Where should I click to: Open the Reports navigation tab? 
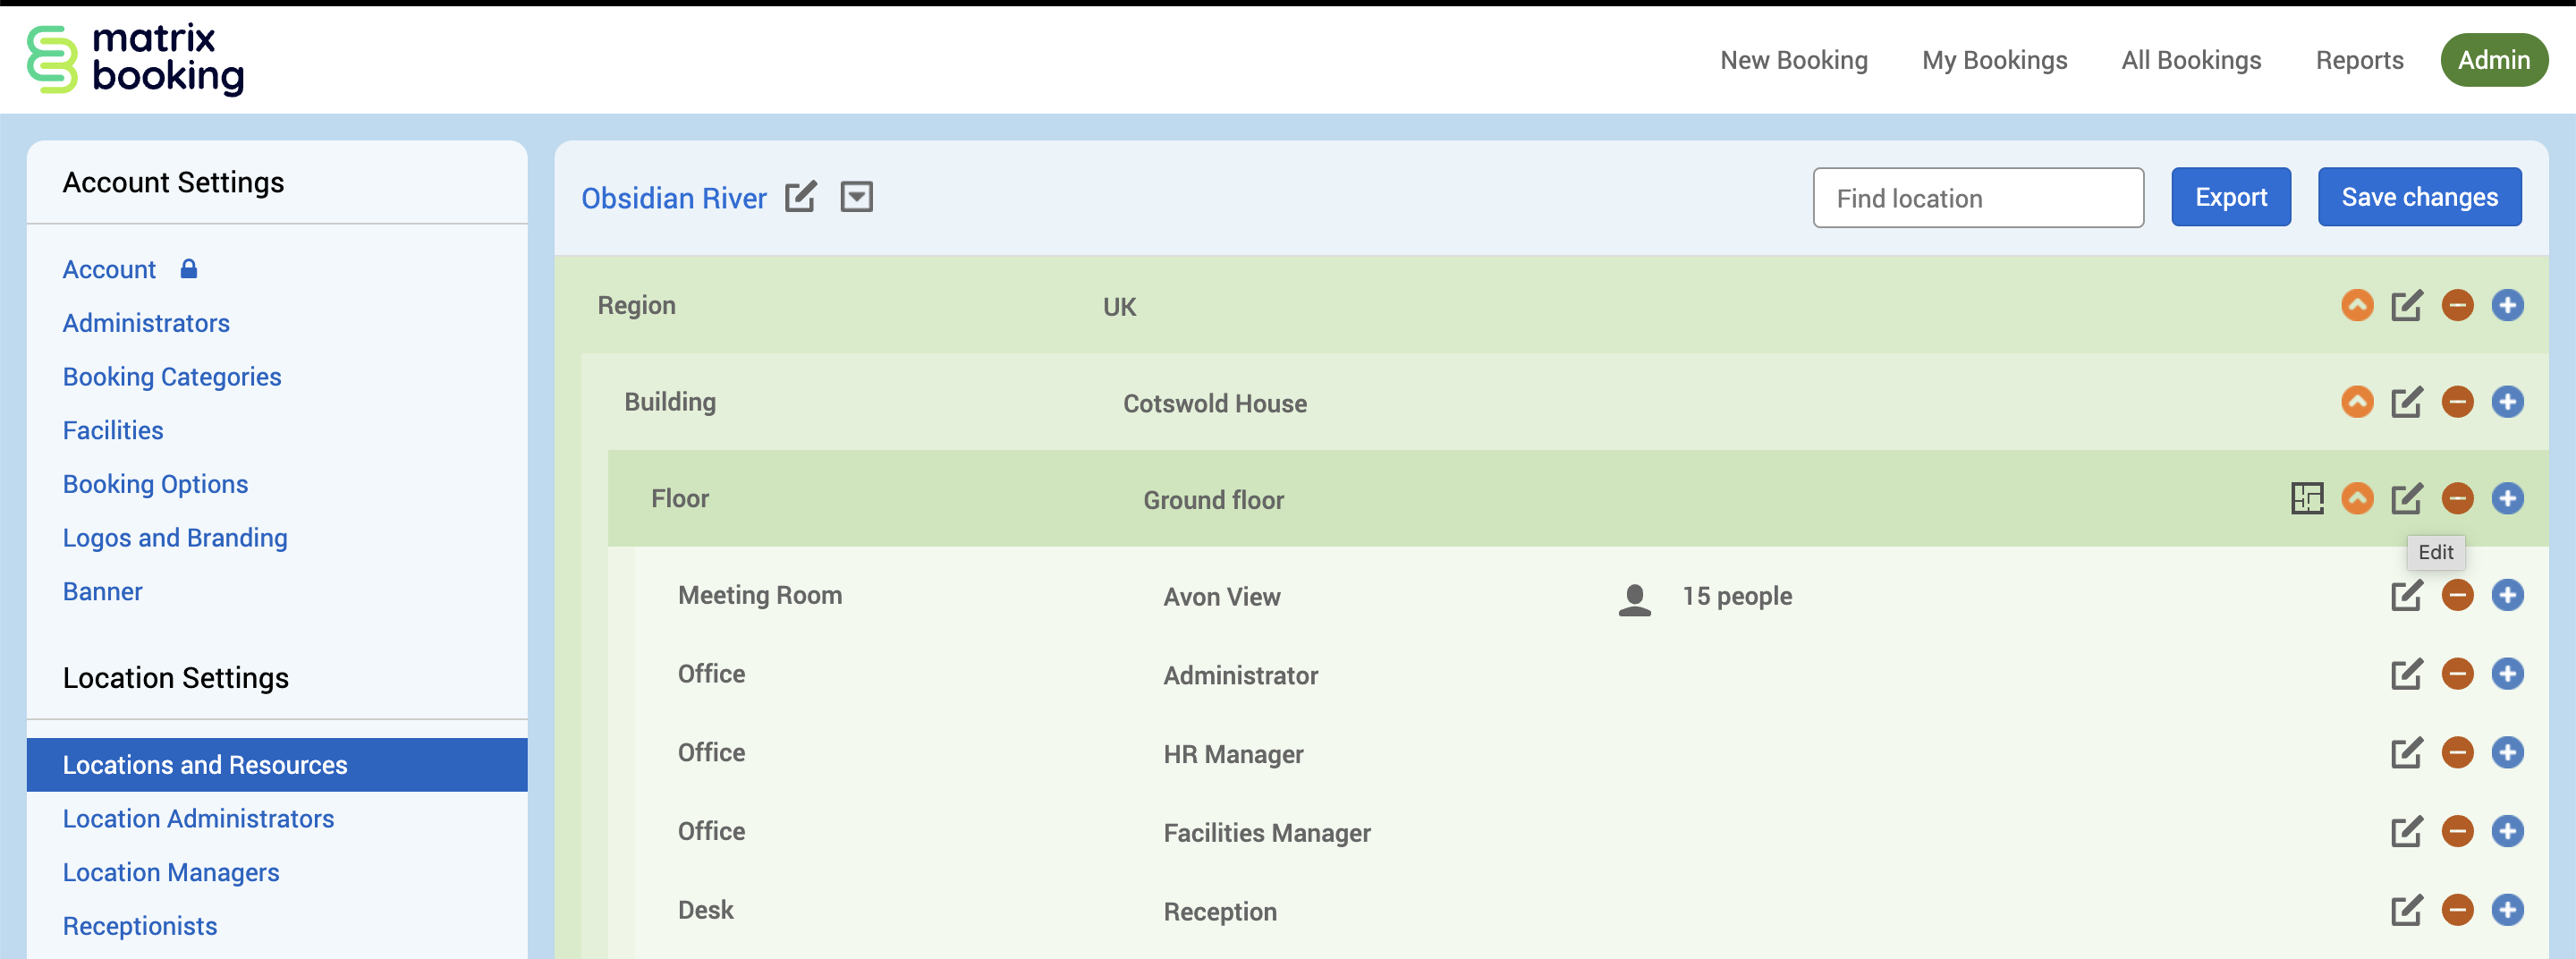pyautogui.click(x=2359, y=60)
